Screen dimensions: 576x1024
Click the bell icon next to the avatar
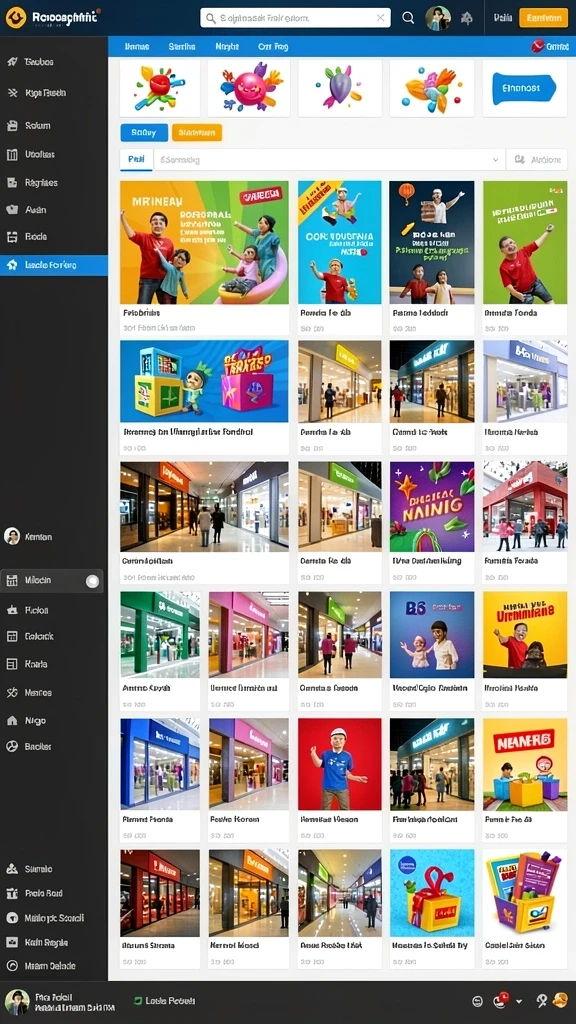coord(466,18)
